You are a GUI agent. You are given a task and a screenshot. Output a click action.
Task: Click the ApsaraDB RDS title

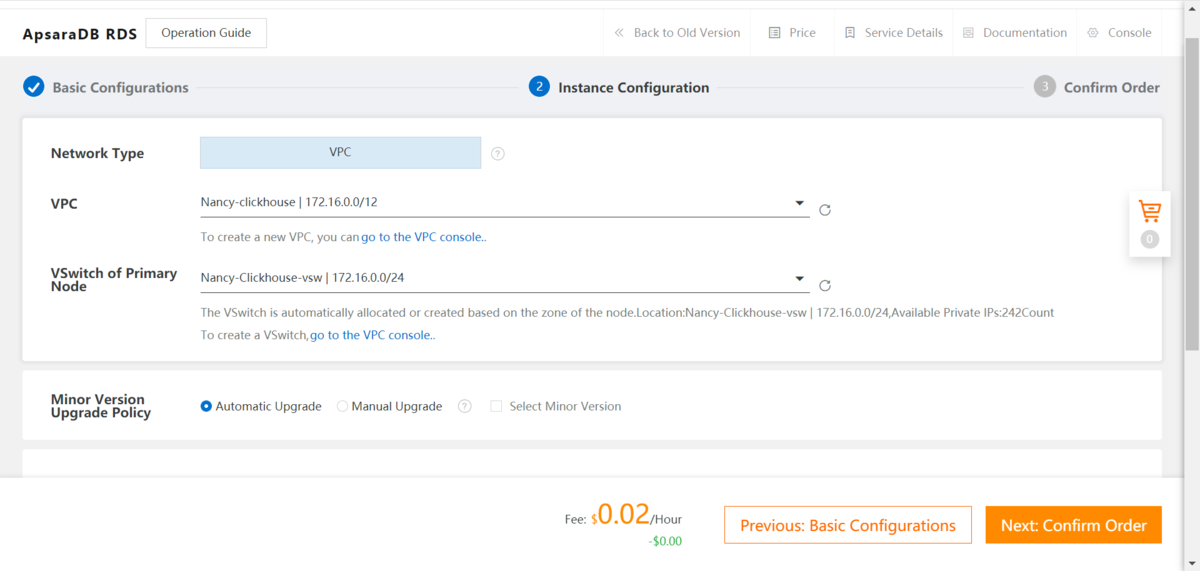pyautogui.click(x=80, y=33)
